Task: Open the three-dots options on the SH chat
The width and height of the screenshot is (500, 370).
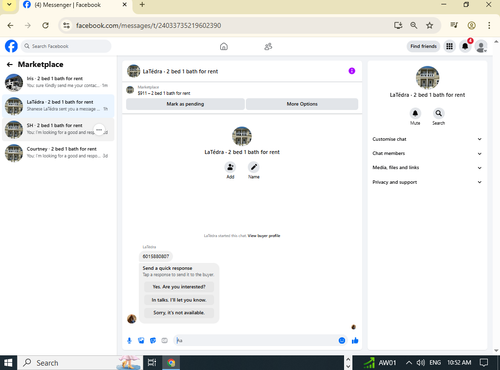Action: click(99, 129)
